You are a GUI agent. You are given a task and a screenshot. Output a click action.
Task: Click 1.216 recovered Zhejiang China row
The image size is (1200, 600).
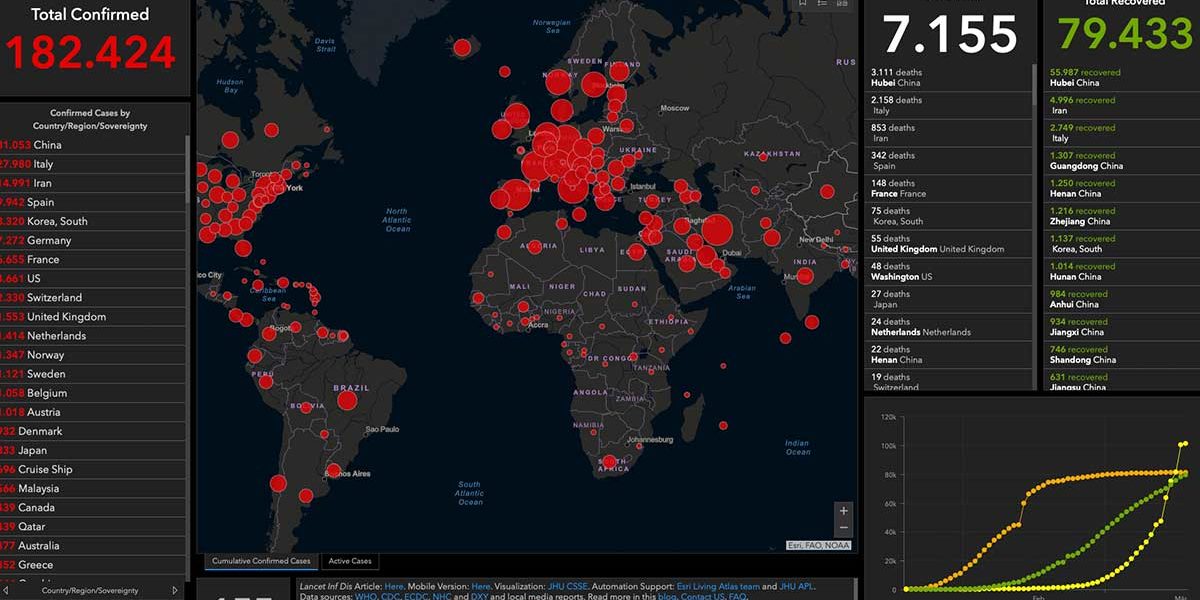1122,216
